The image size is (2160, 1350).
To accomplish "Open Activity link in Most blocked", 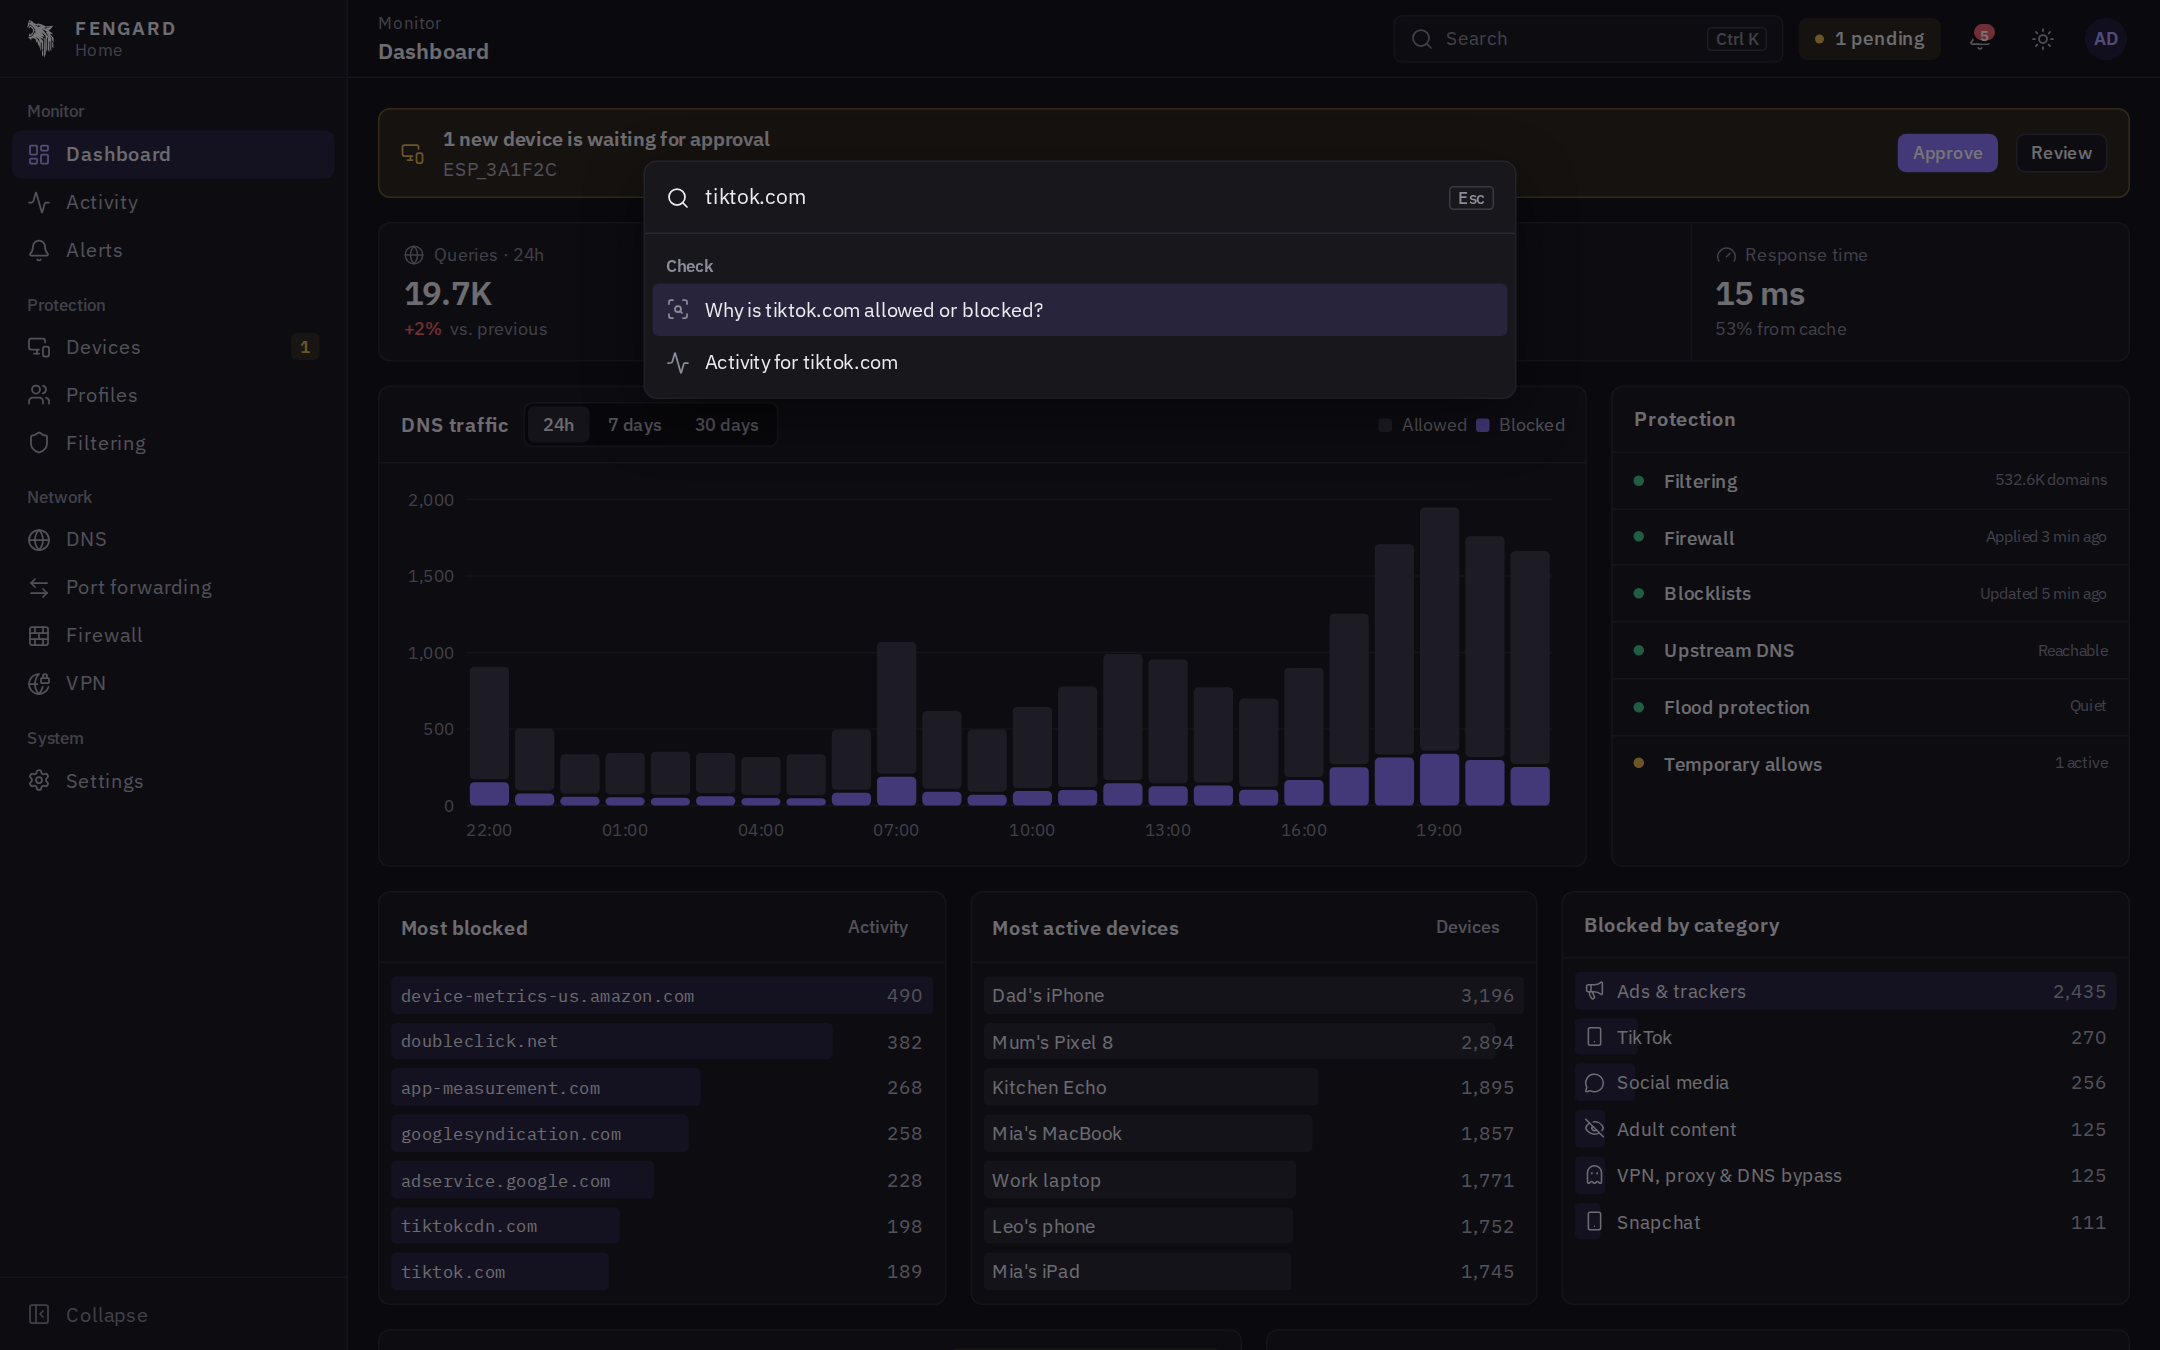I will point(878,927).
